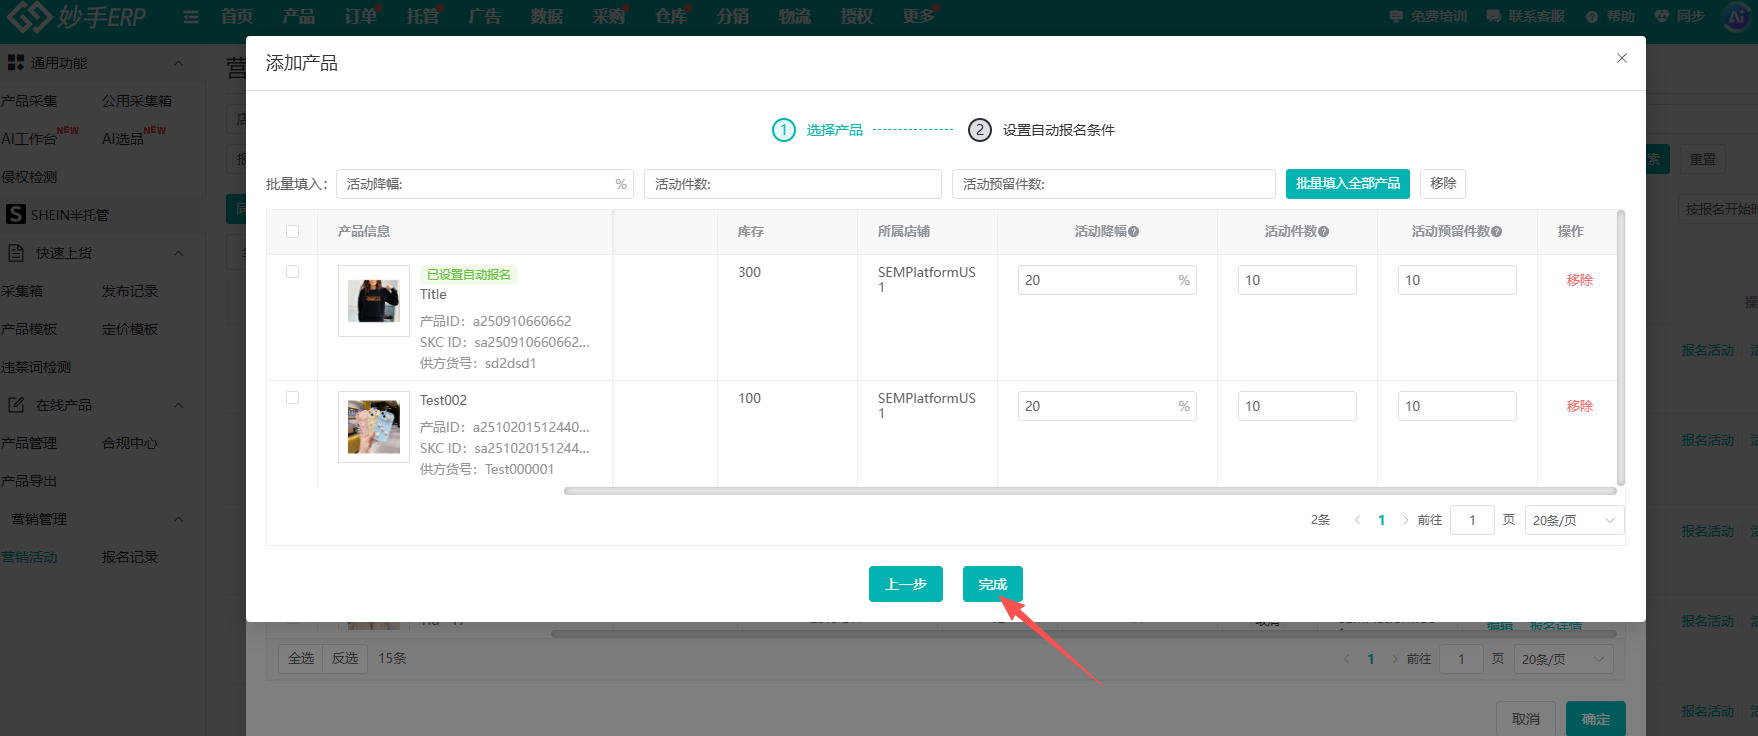Open AI选品 in the sidebar
1758x736 pixels.
(122, 139)
